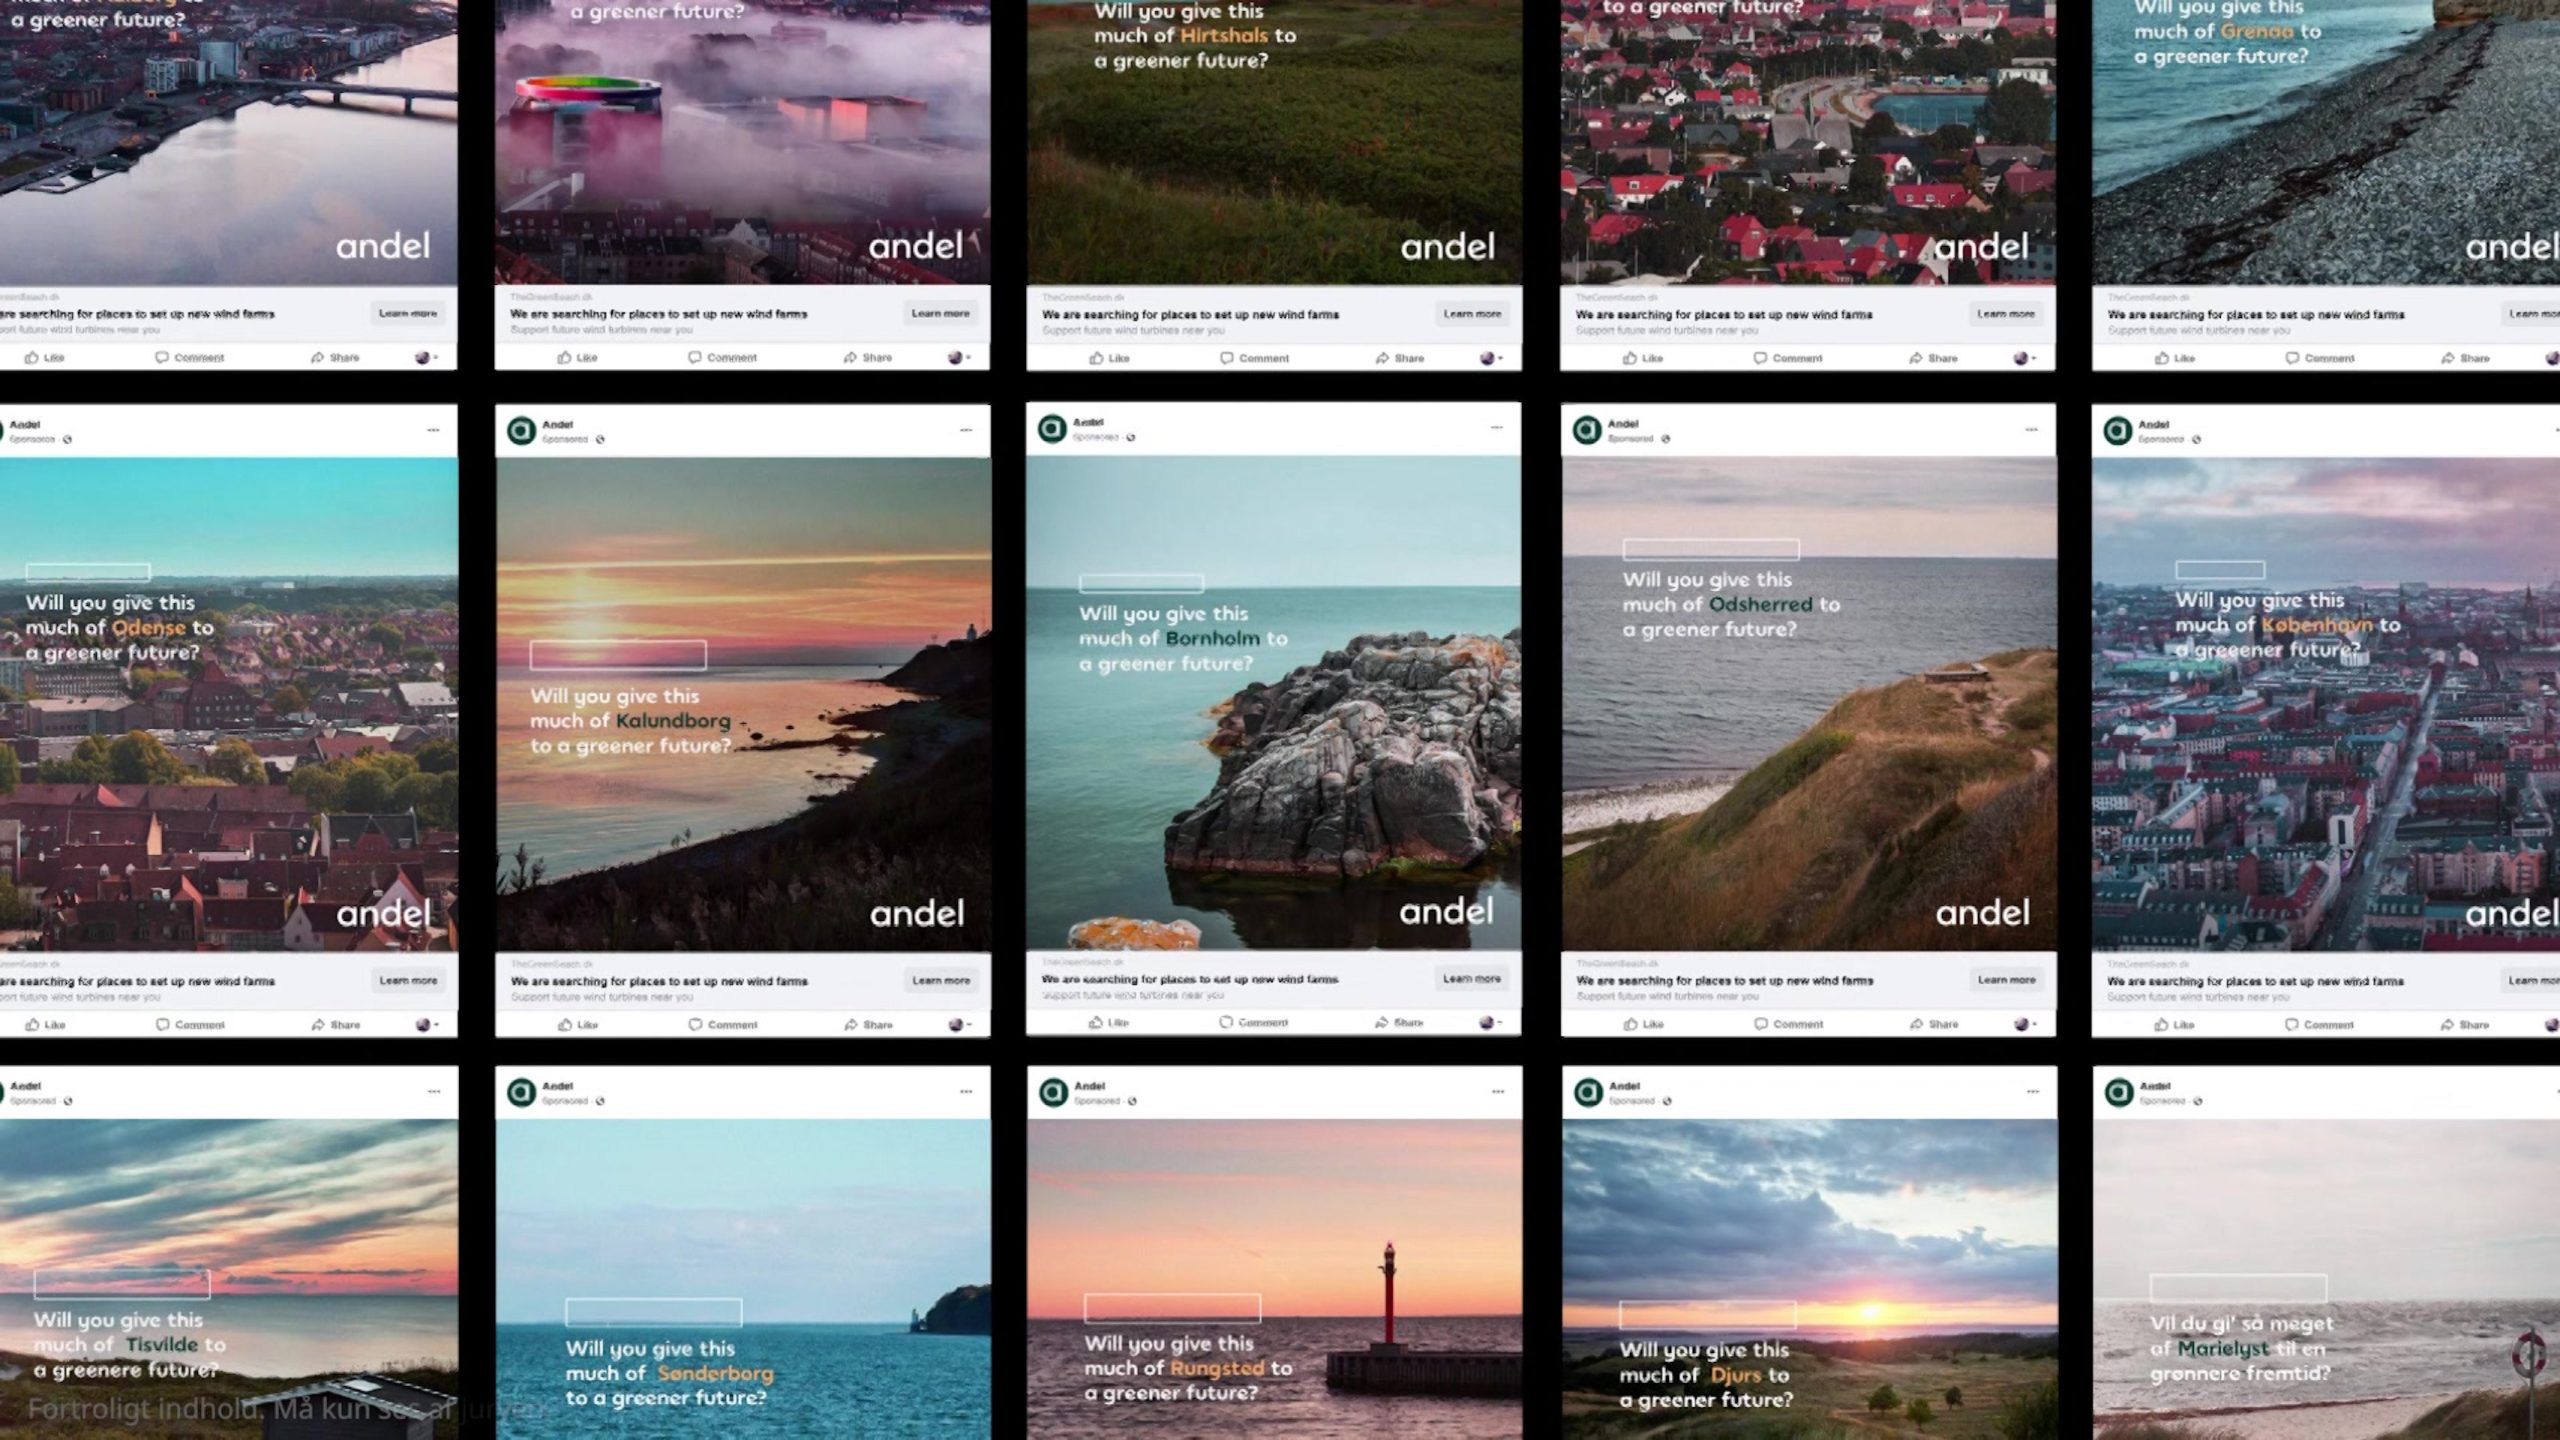Open react-as profile dropdown on Odense post
This screenshot has height=1440, width=2560.
[427, 1024]
